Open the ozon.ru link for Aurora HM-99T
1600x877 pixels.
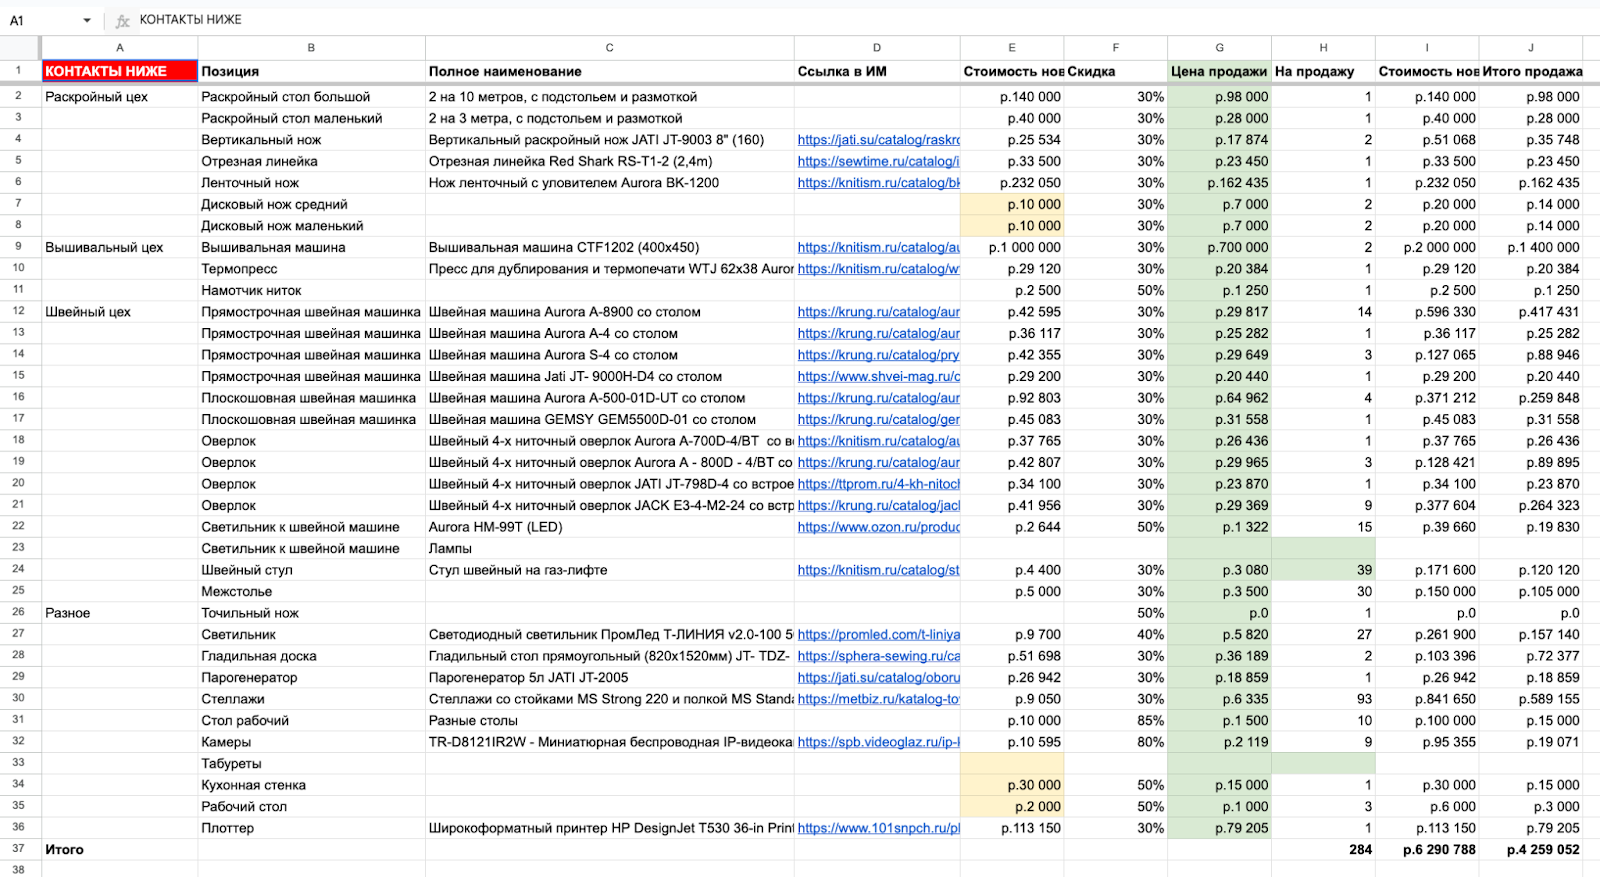(878, 527)
